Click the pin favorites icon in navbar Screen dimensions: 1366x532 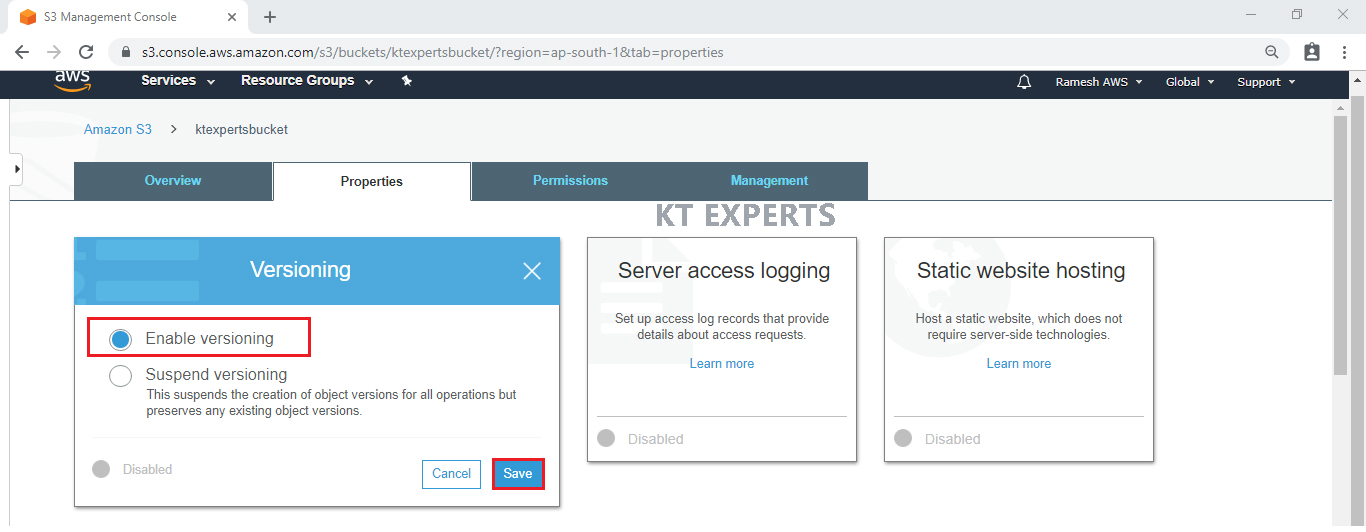pos(407,81)
